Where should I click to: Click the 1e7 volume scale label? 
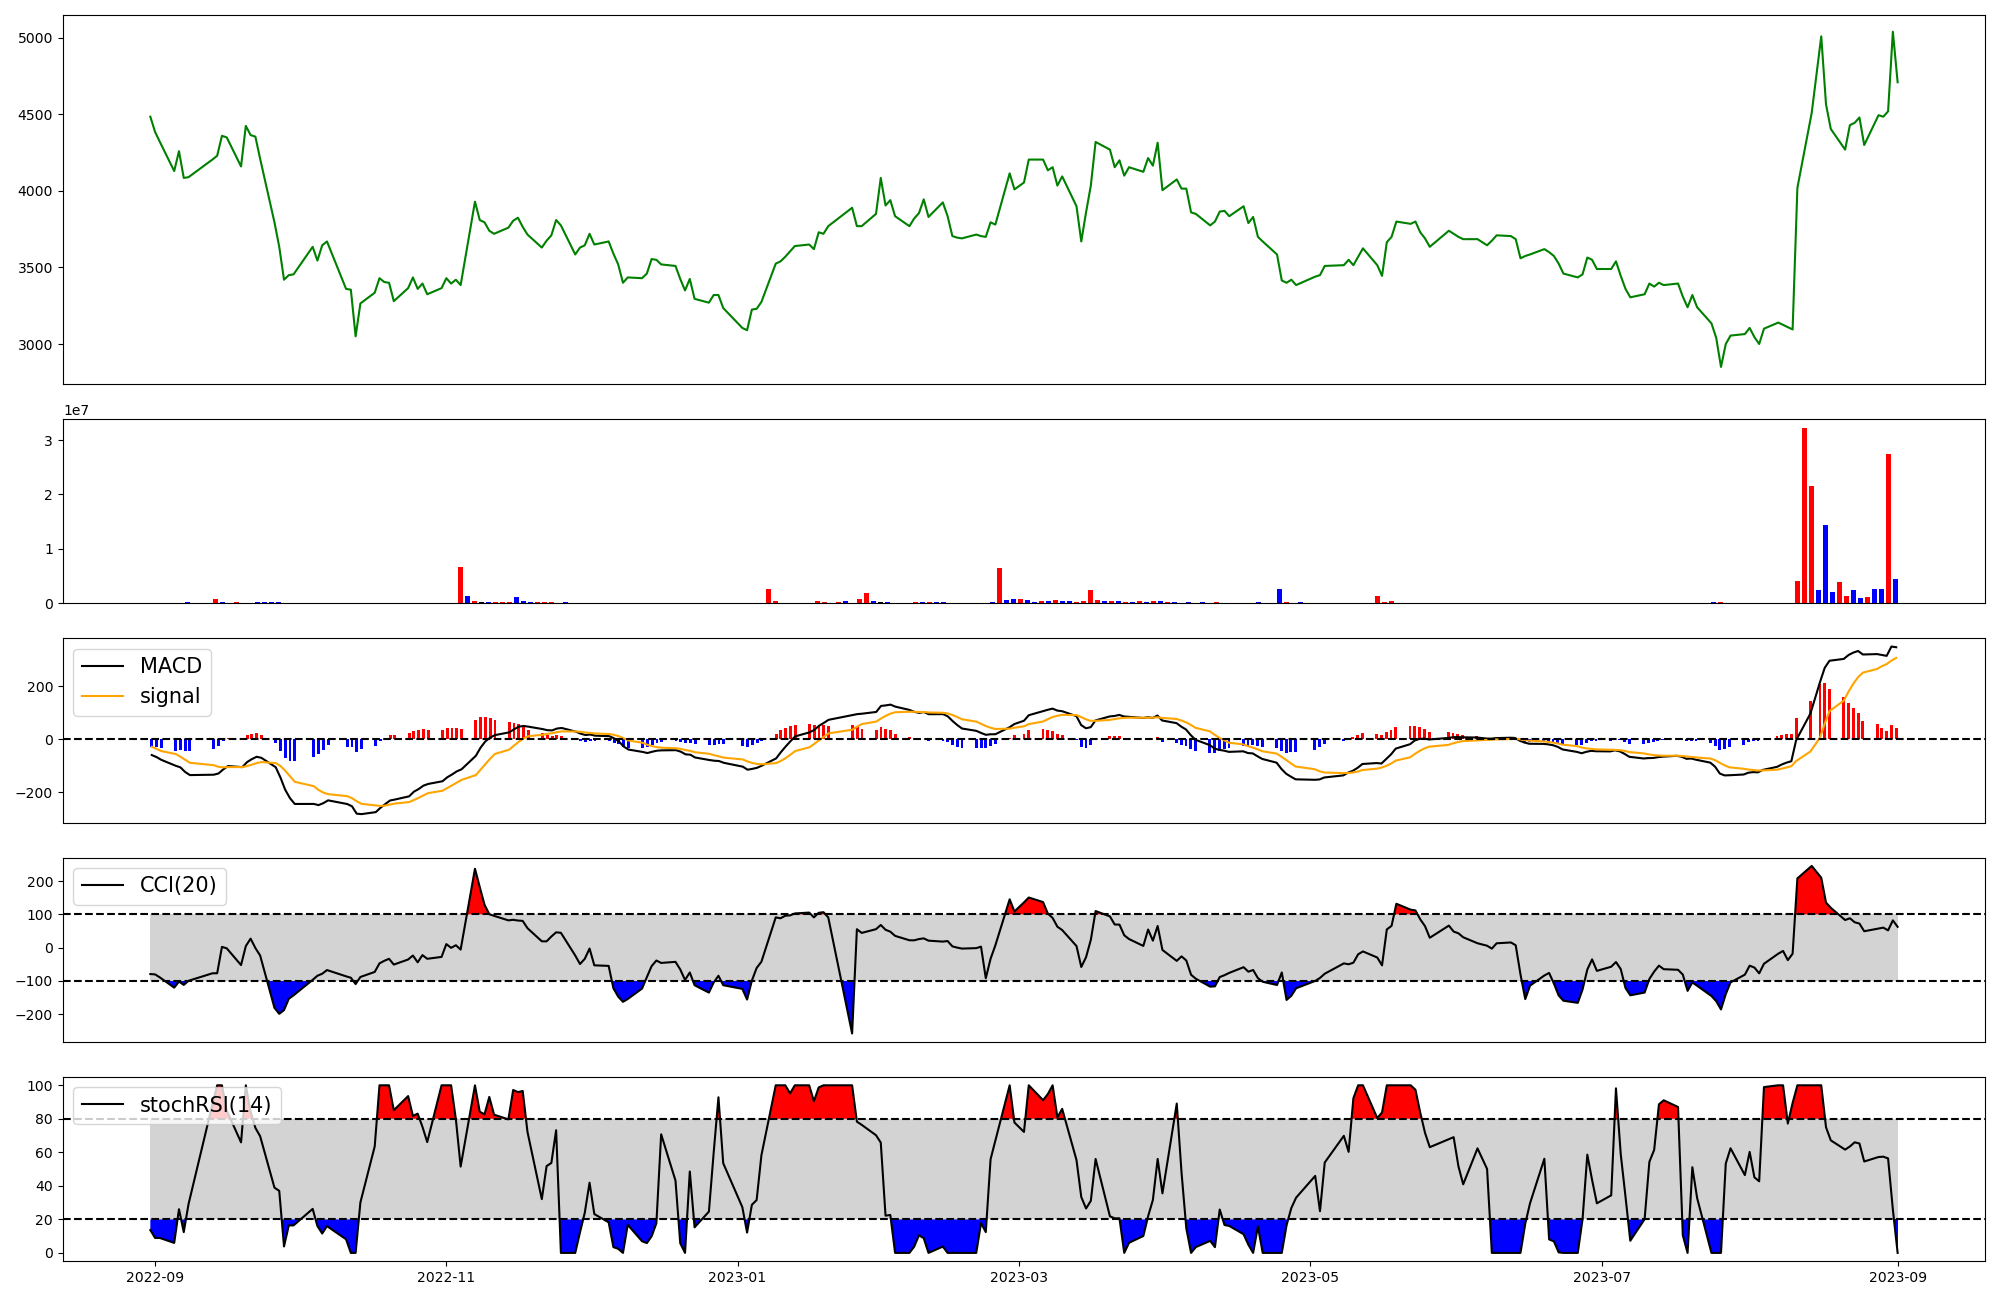pyautogui.click(x=76, y=410)
